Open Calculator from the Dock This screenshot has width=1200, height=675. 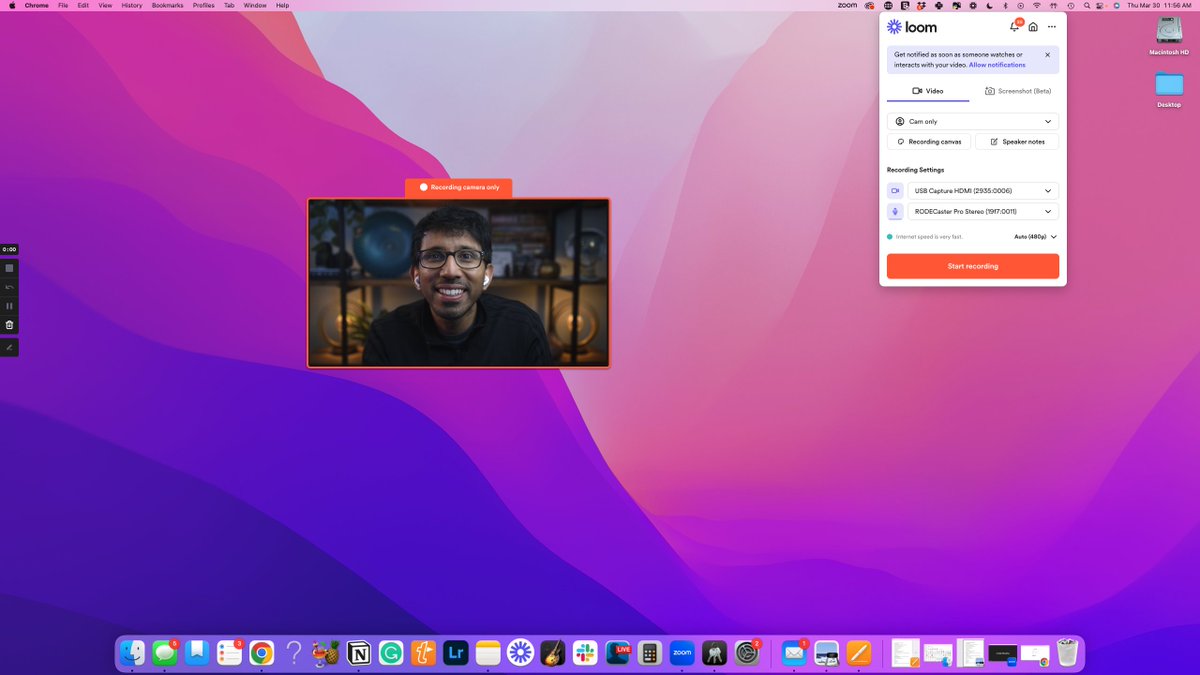(649, 653)
